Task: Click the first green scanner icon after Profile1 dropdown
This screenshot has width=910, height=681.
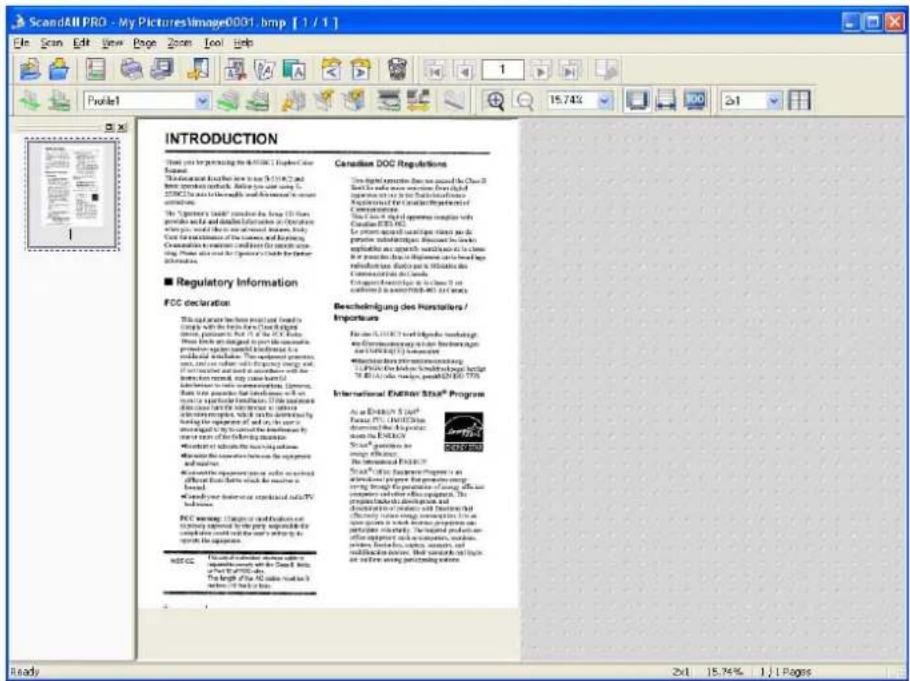Action: tap(228, 100)
